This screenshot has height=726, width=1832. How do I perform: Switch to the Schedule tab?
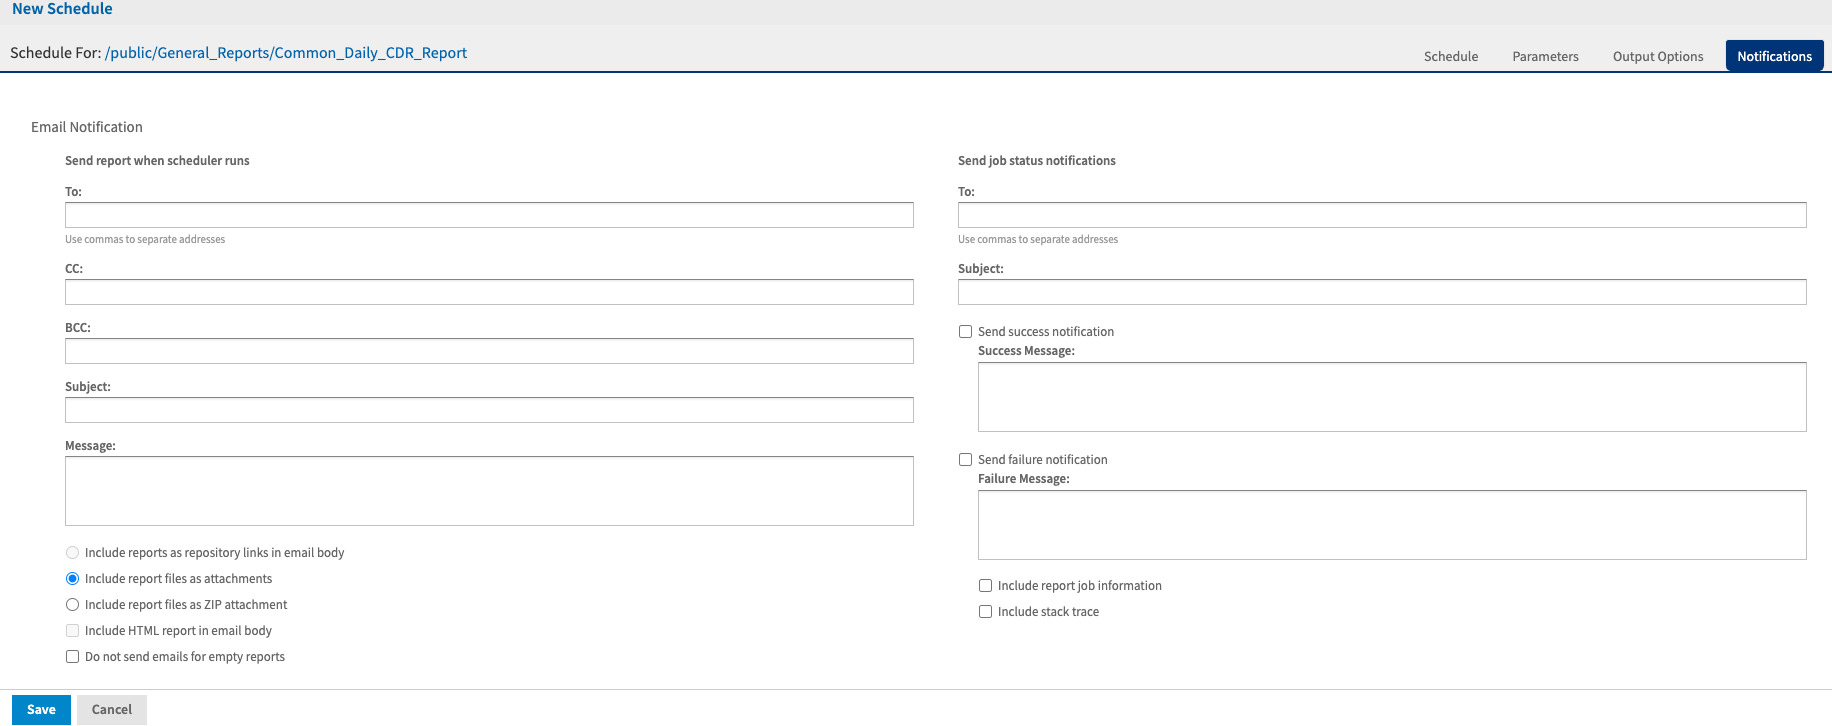click(x=1450, y=56)
